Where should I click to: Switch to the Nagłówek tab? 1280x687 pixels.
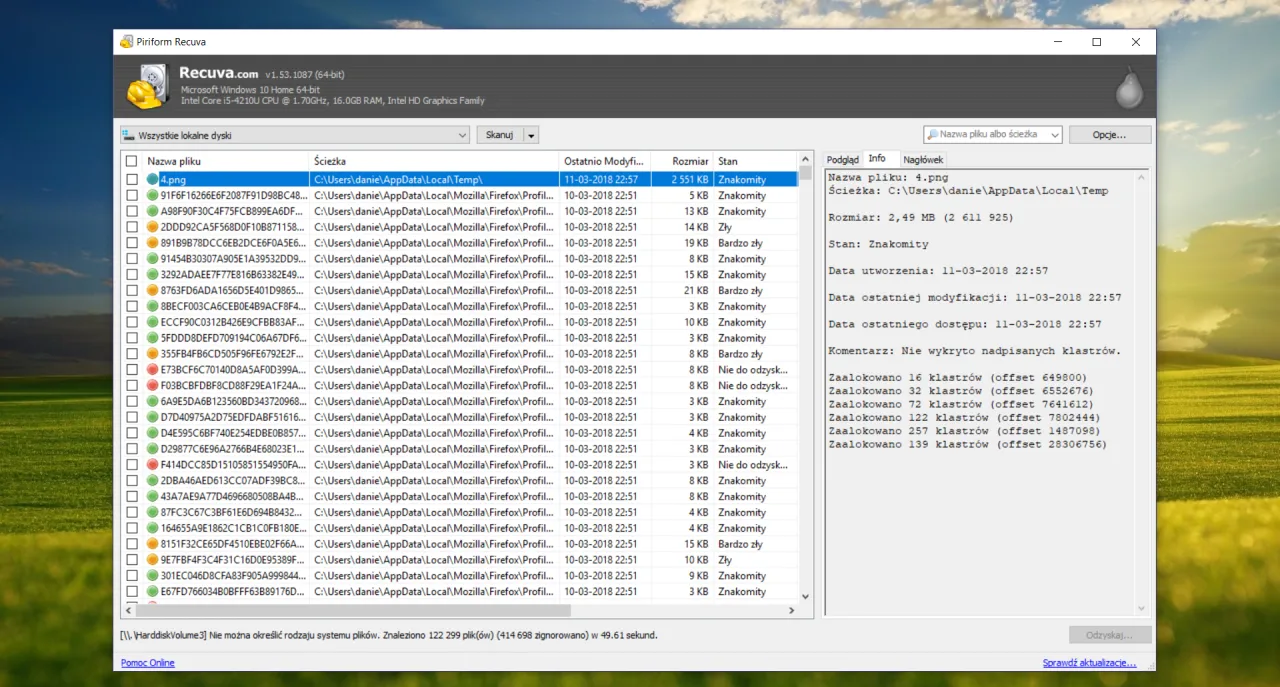(921, 160)
